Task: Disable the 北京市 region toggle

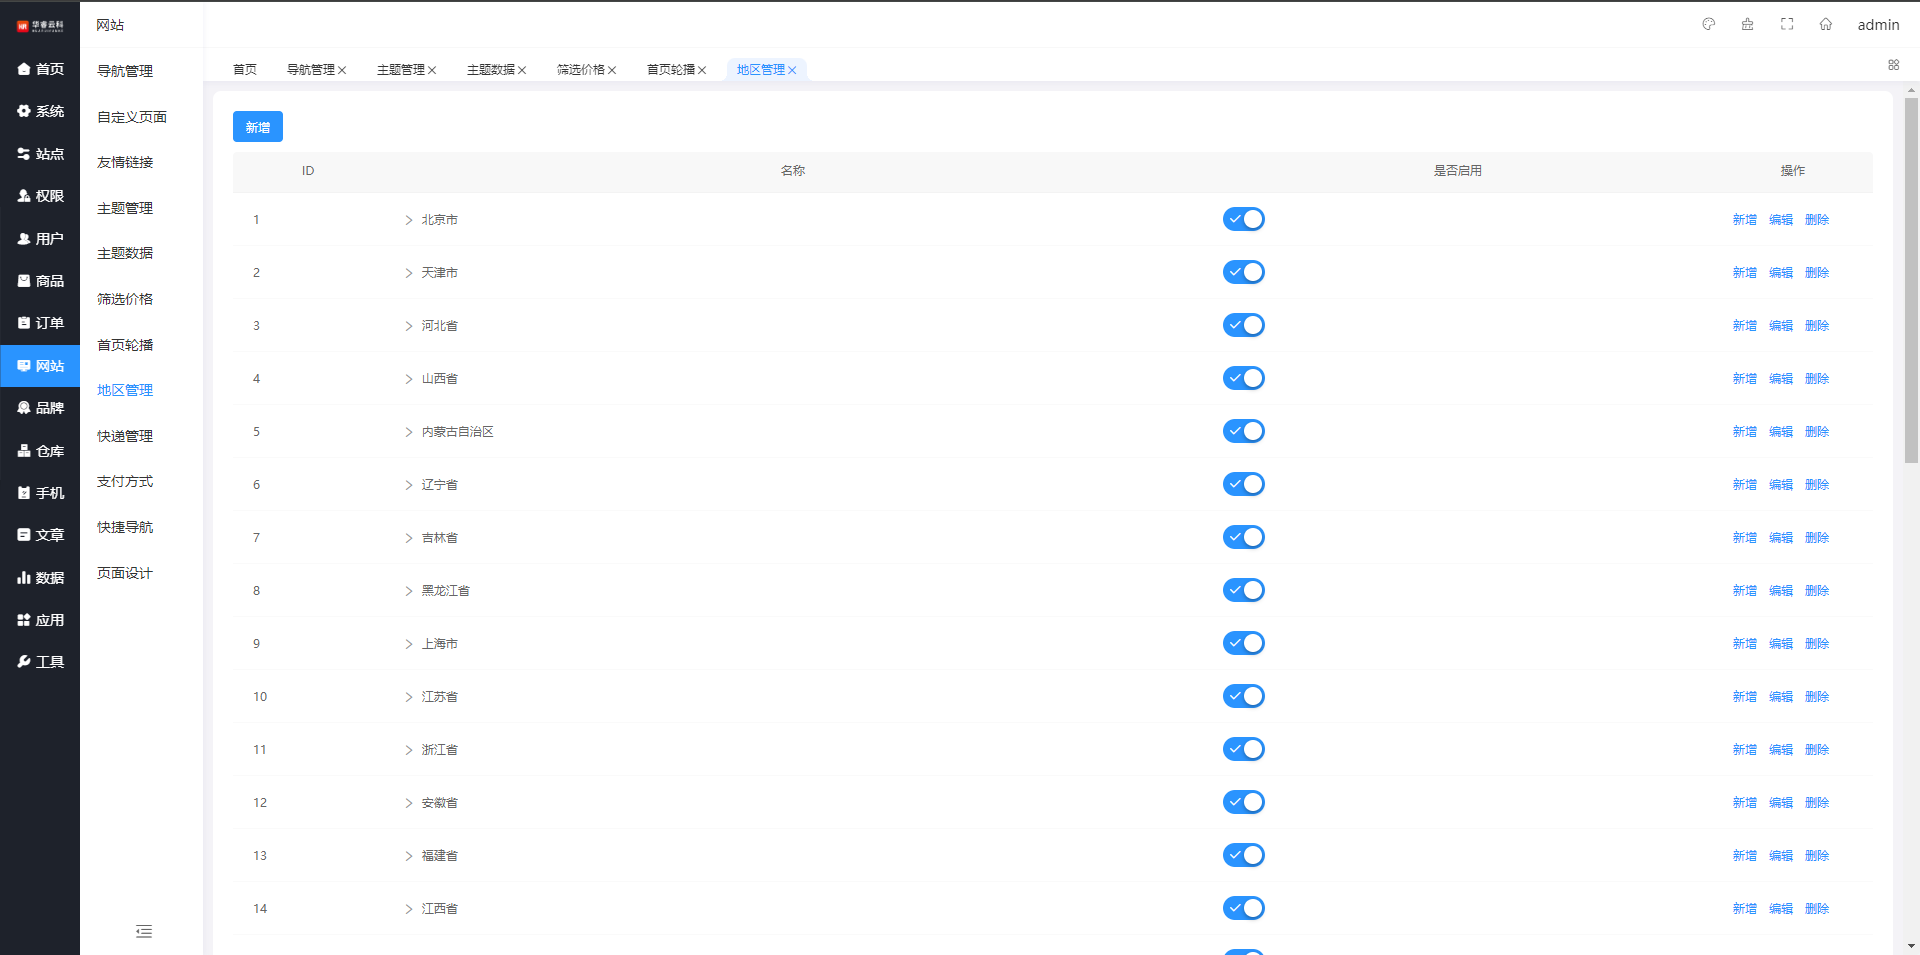Action: click(1243, 219)
